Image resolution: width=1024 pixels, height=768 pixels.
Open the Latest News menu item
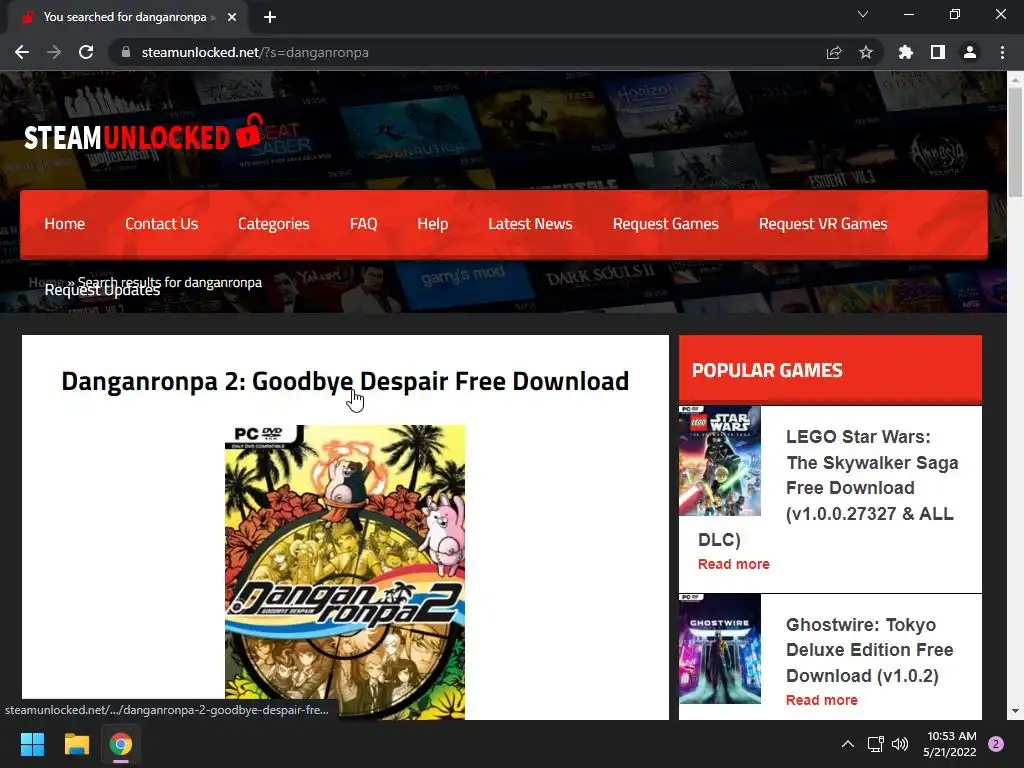[530, 224]
